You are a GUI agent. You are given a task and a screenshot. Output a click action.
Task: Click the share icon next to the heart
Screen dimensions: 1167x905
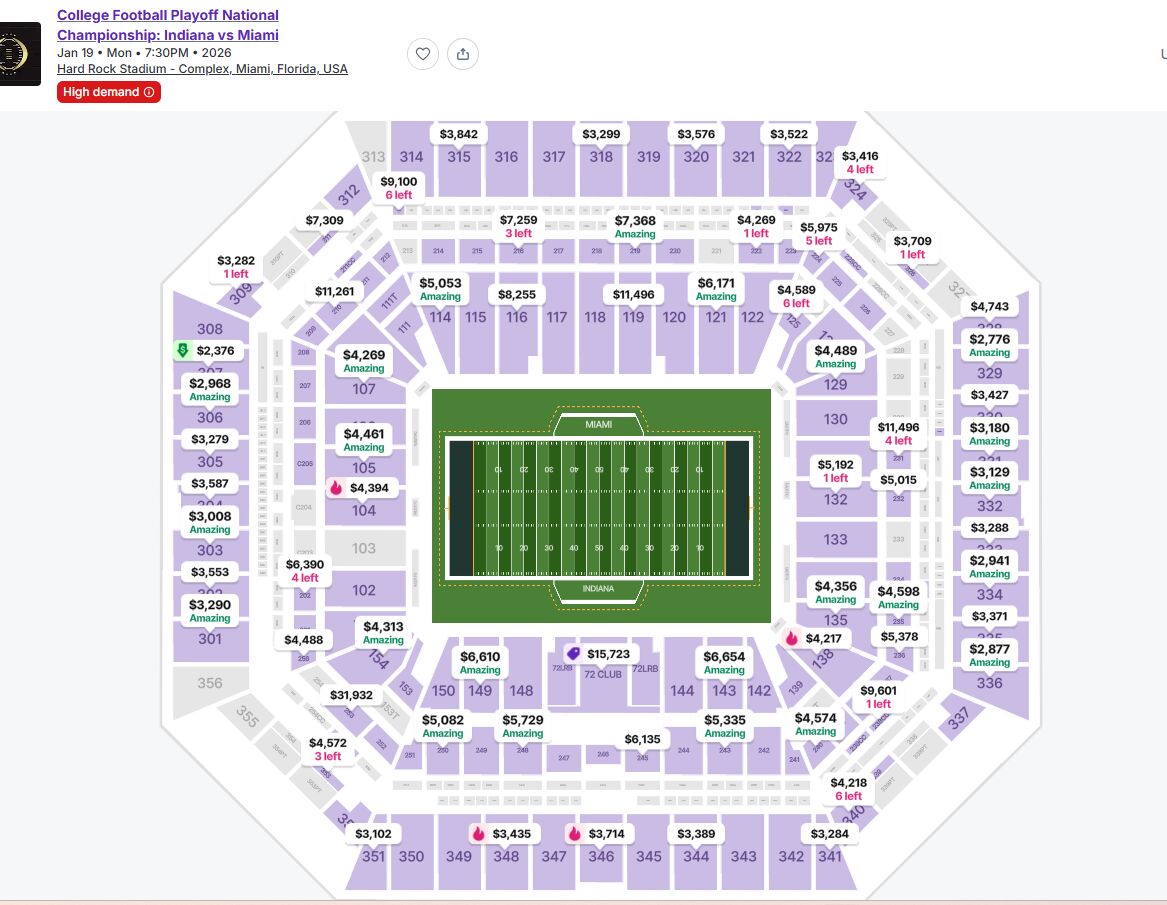coord(462,54)
